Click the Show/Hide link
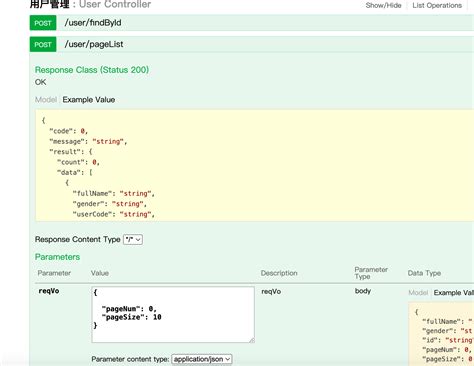The image size is (474, 366). point(383,5)
